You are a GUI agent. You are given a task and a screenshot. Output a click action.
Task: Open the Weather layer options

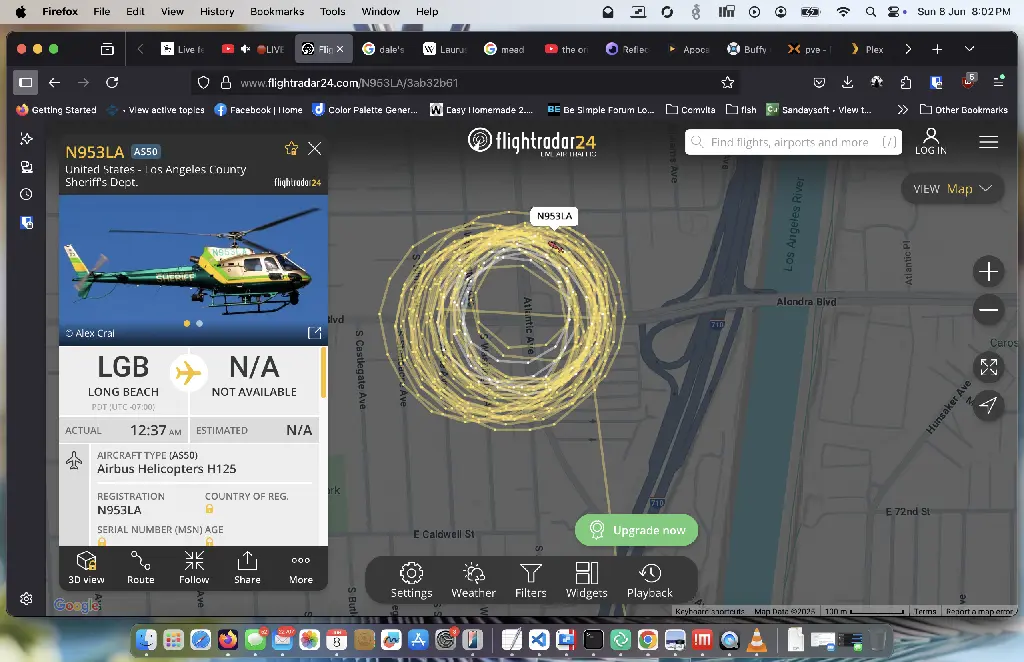pos(473,580)
